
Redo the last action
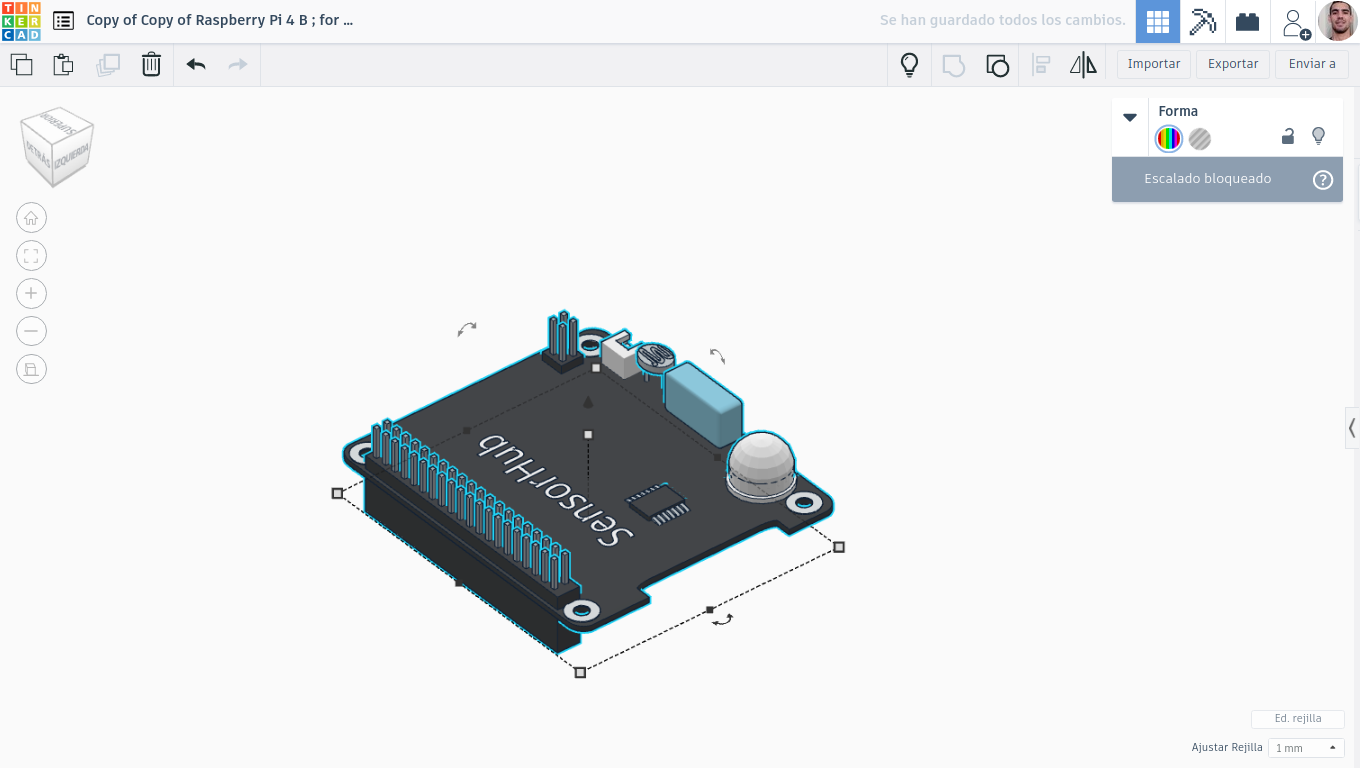[x=238, y=65]
